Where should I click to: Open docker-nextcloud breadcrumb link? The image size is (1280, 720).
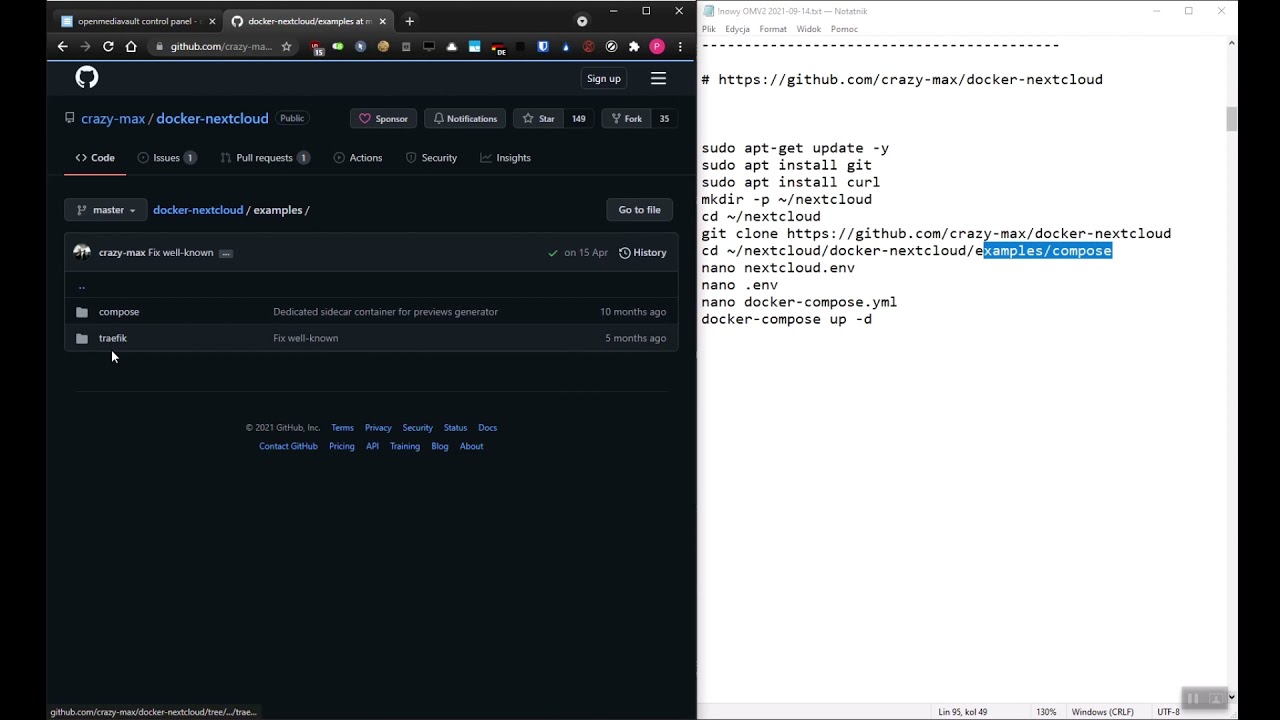click(x=198, y=210)
